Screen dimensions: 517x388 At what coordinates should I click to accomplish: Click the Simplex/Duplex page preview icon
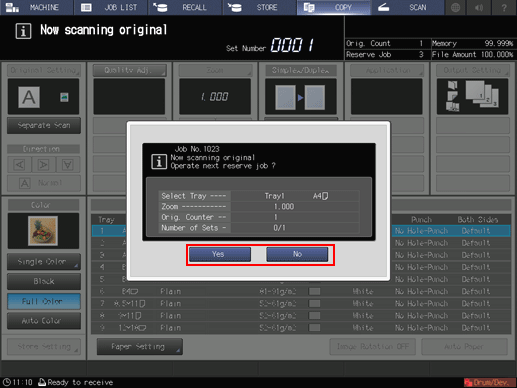300,97
